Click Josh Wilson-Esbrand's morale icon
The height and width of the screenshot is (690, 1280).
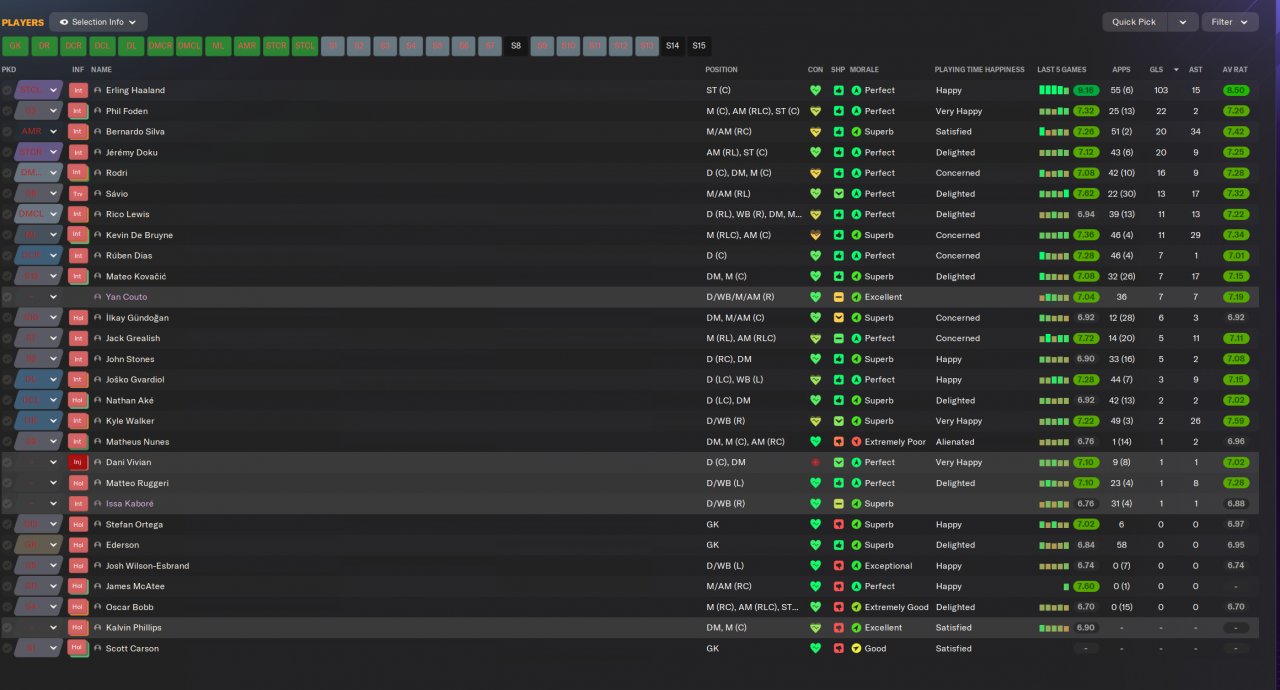(x=856, y=566)
